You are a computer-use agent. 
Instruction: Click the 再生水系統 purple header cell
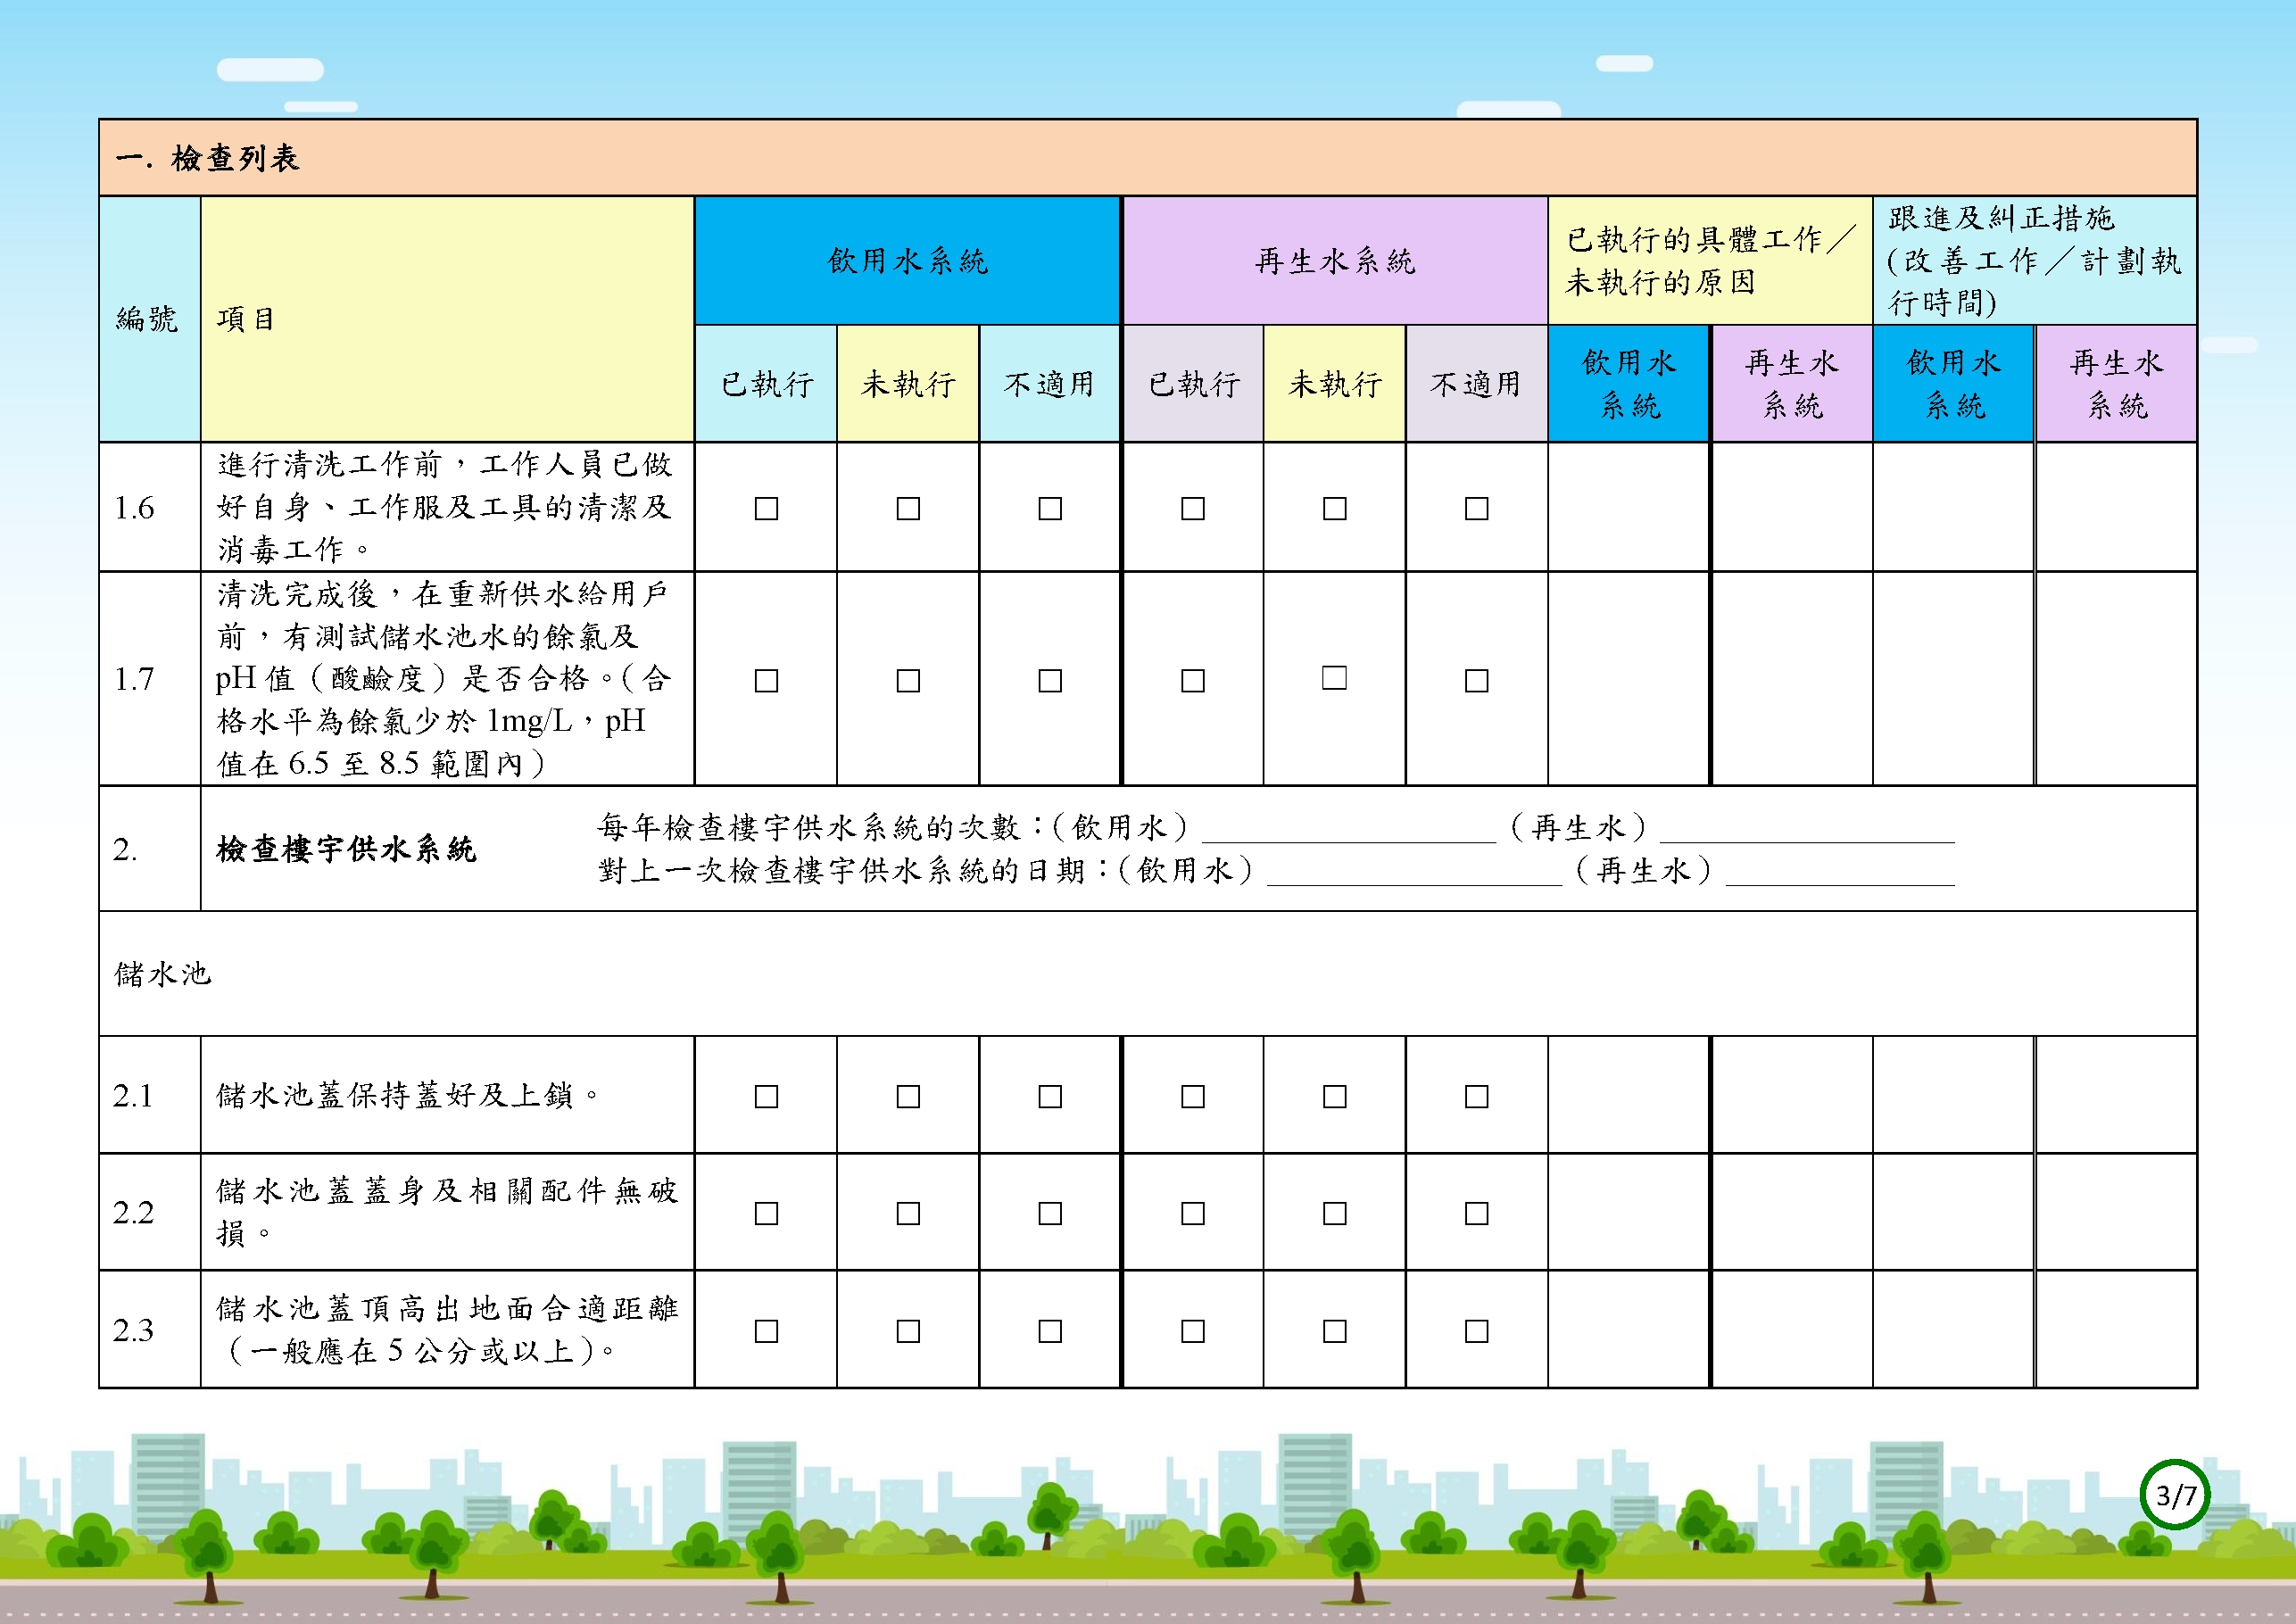pyautogui.click(x=1335, y=261)
